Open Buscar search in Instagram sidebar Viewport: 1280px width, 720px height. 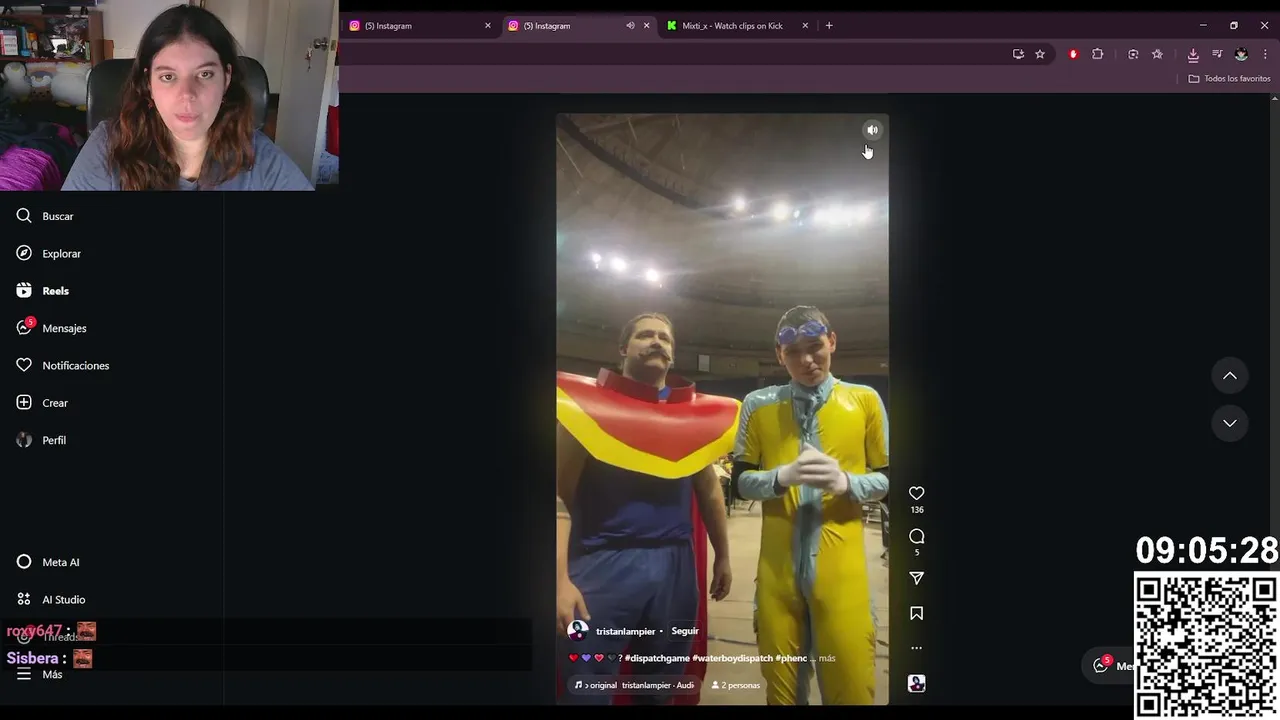(45, 216)
